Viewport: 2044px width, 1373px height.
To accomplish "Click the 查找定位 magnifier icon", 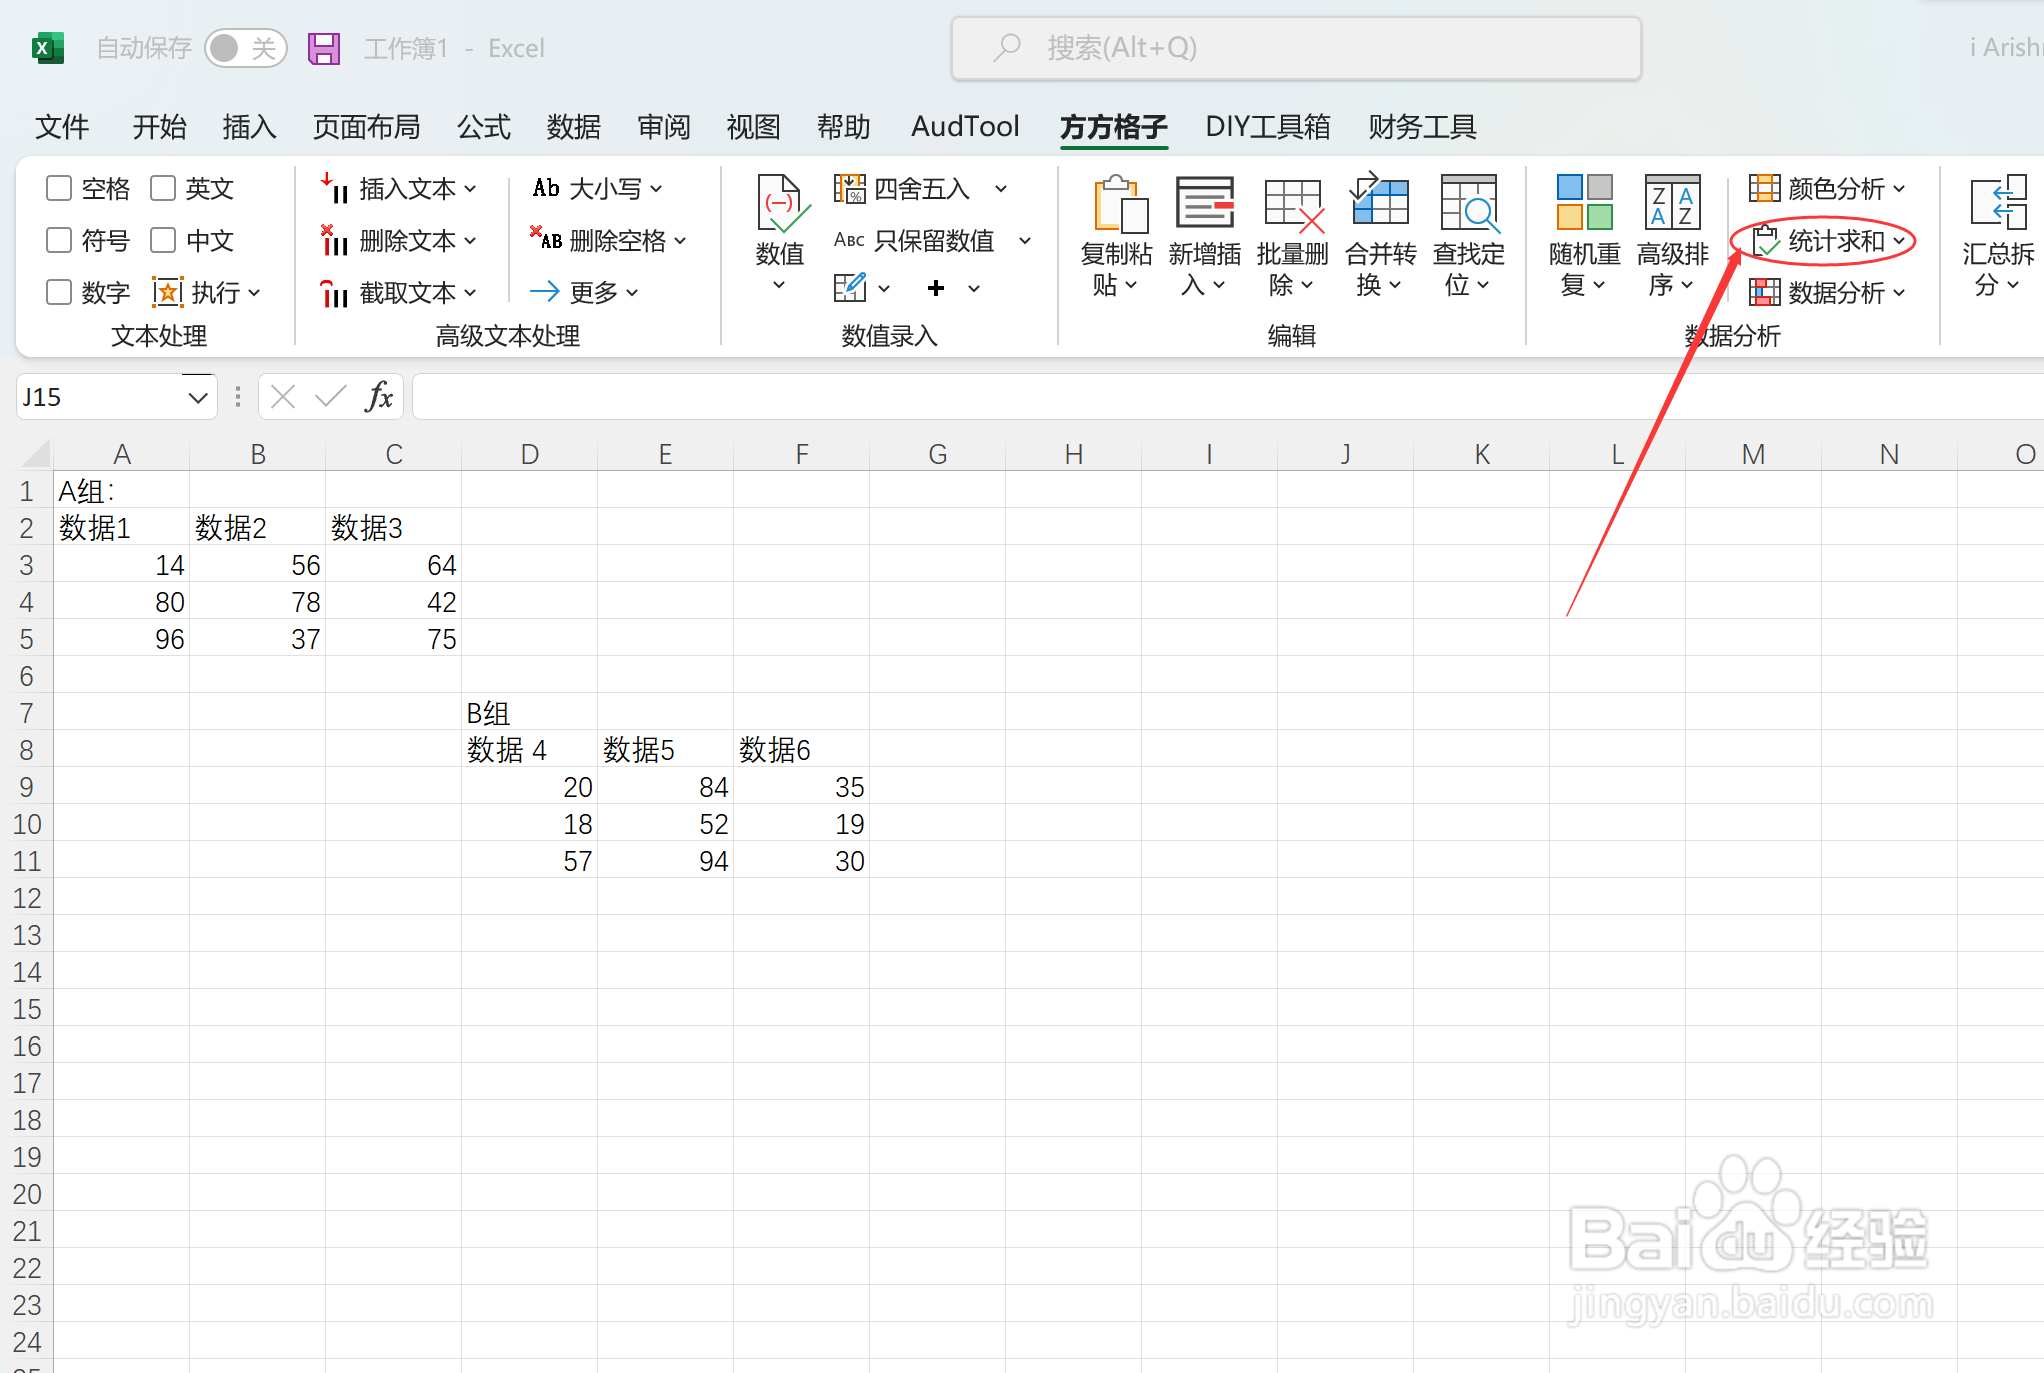I will (1468, 204).
